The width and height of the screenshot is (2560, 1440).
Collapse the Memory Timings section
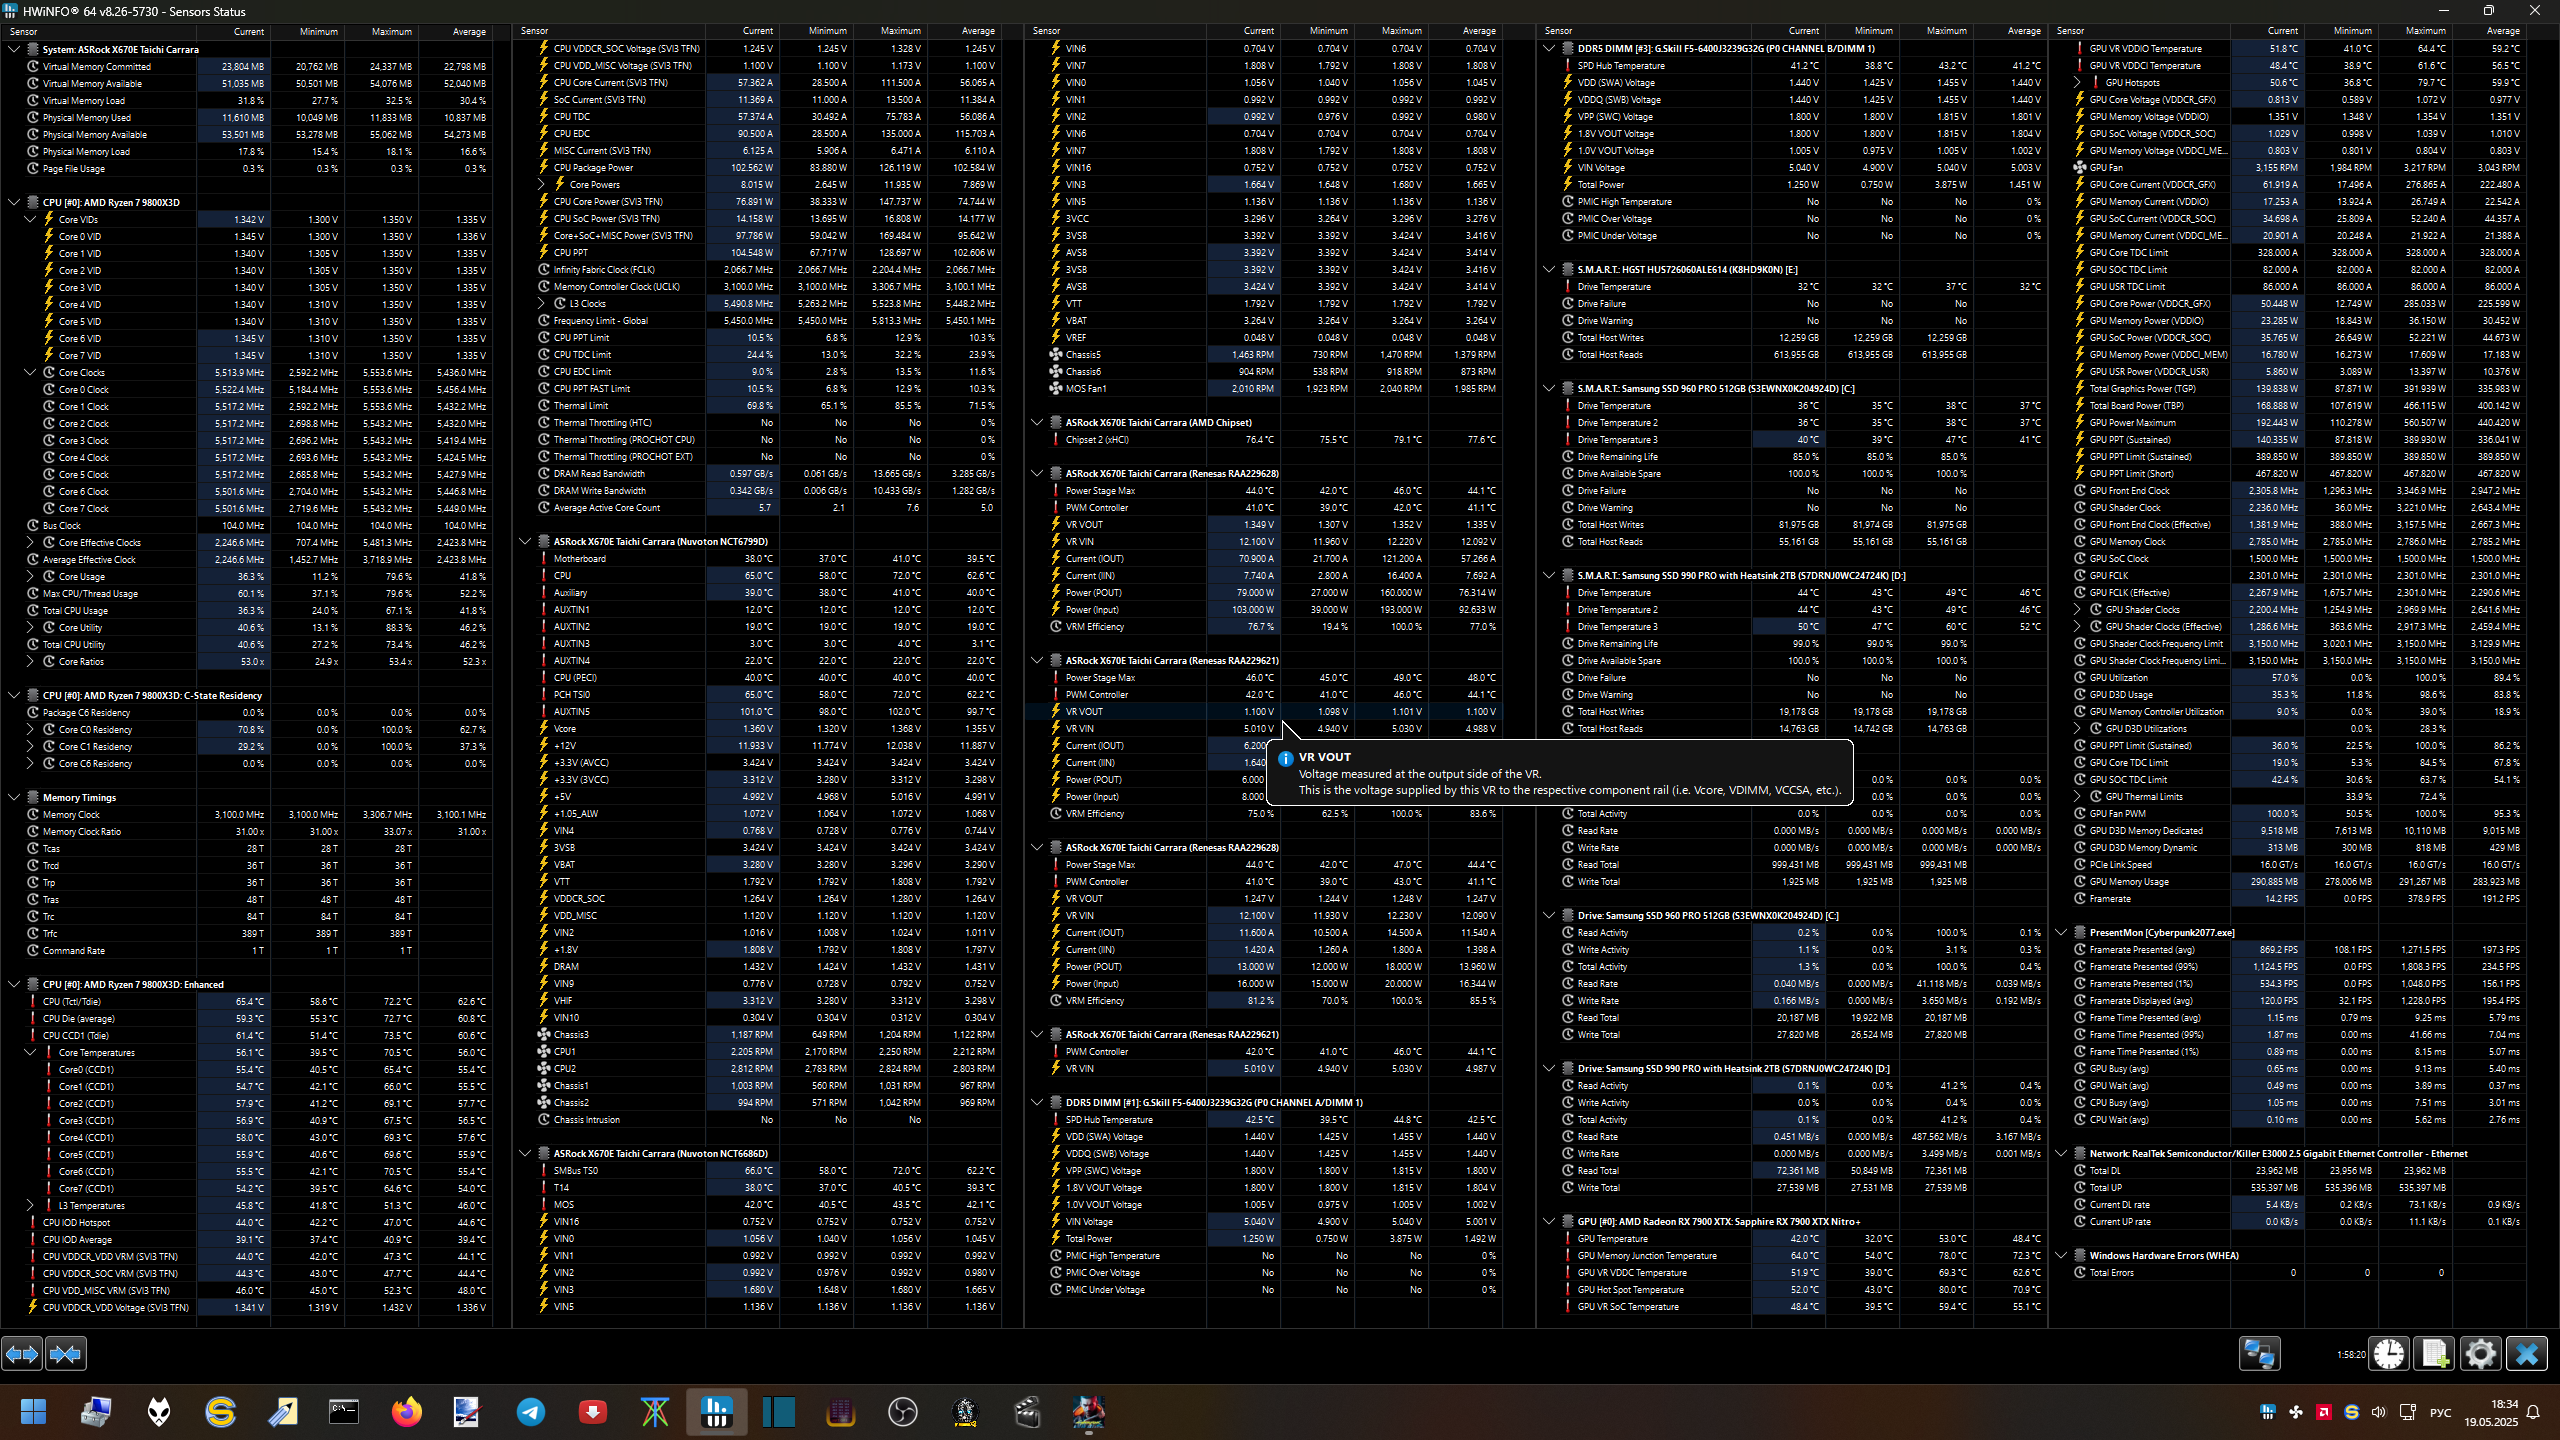click(x=14, y=798)
